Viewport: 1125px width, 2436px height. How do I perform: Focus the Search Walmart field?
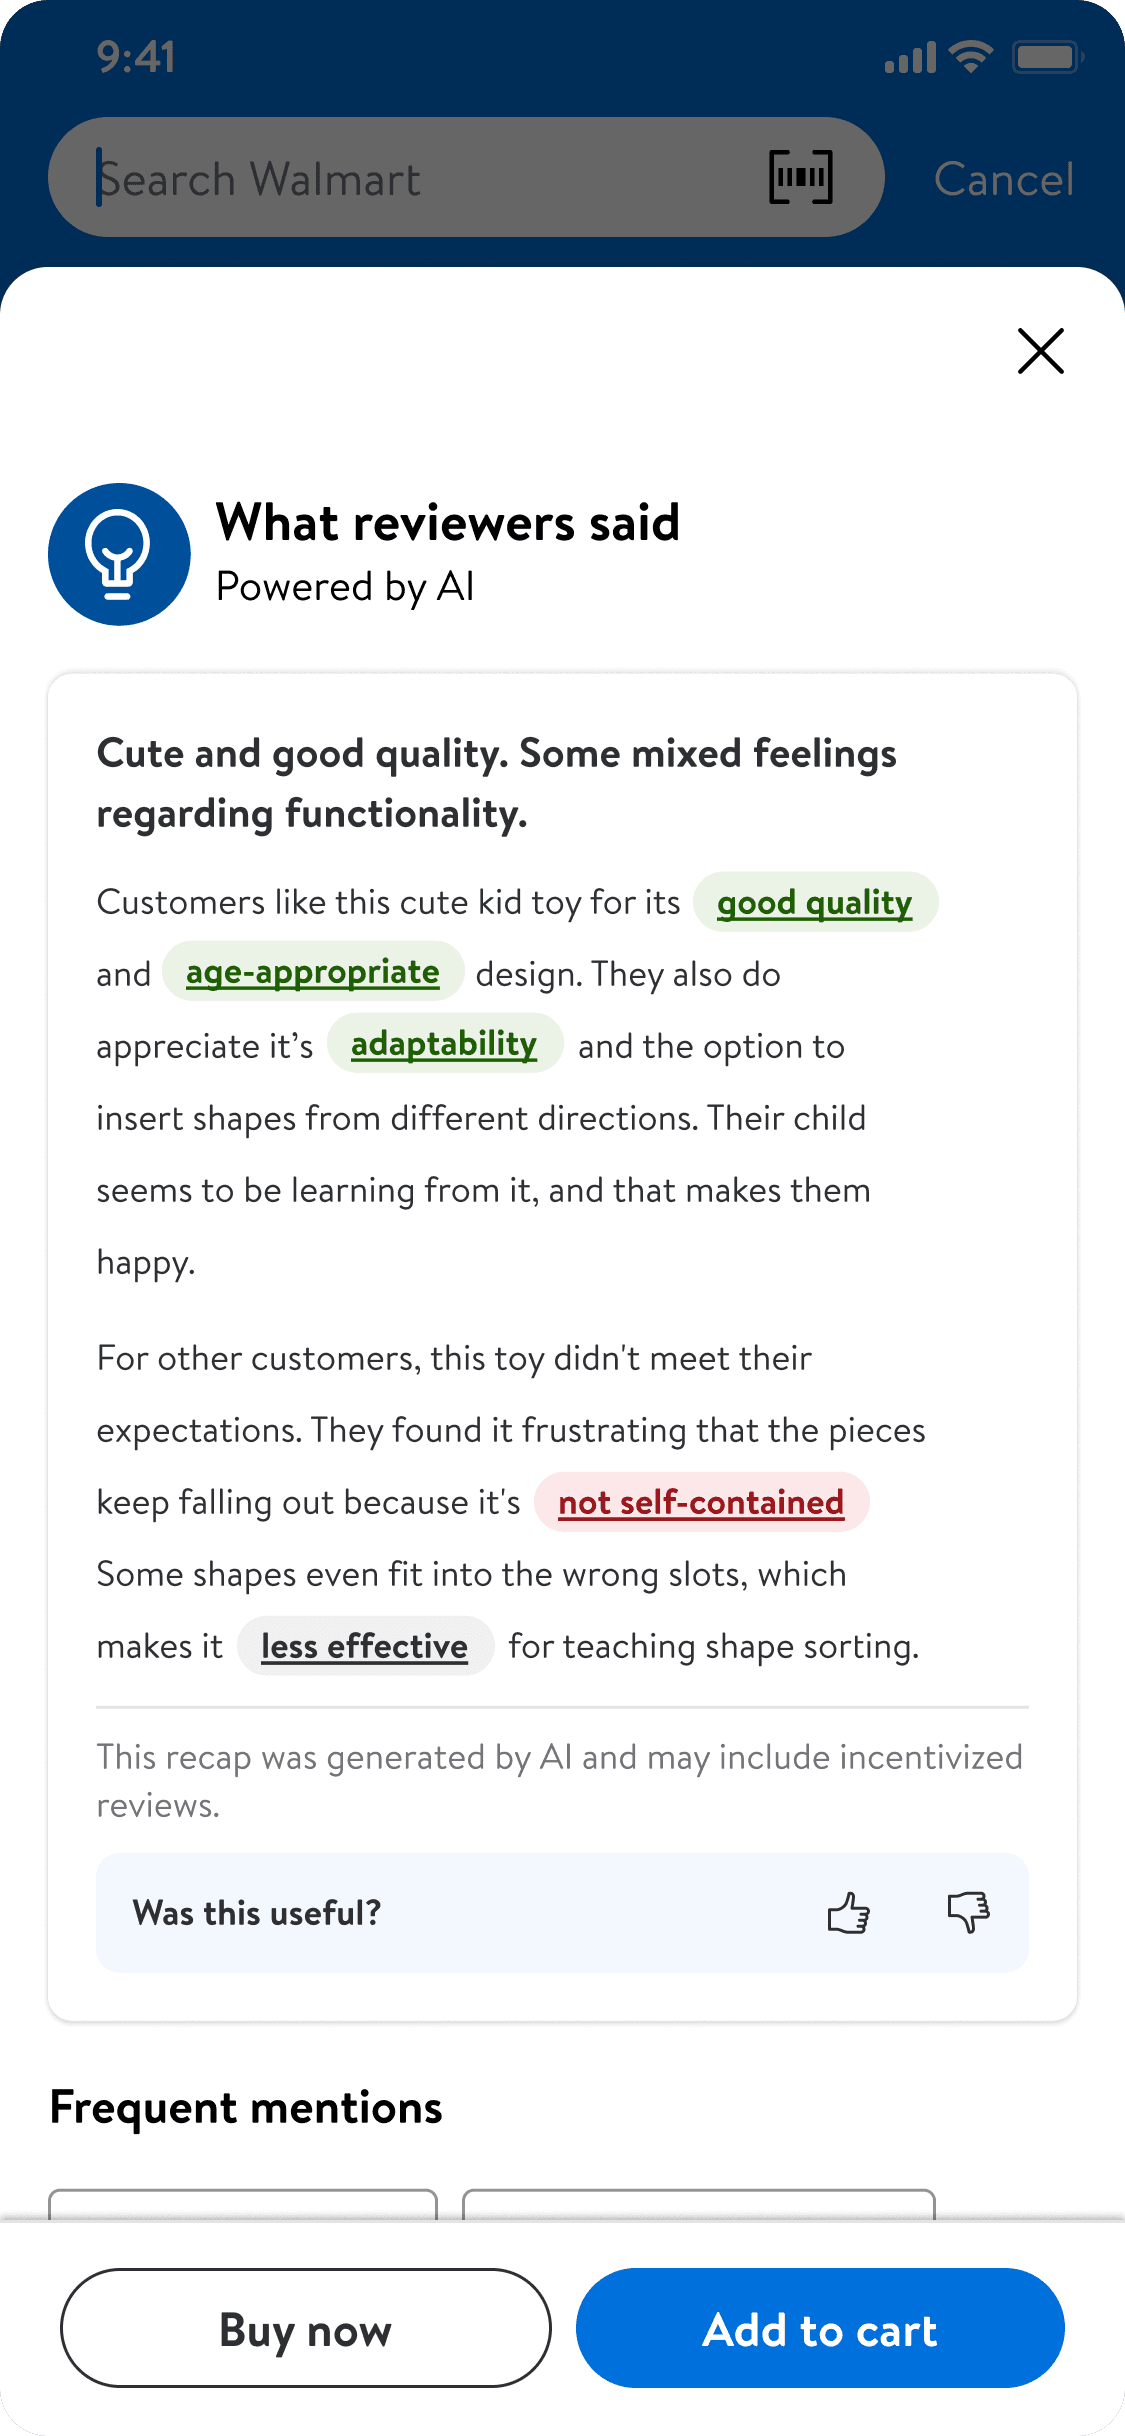coord(466,177)
